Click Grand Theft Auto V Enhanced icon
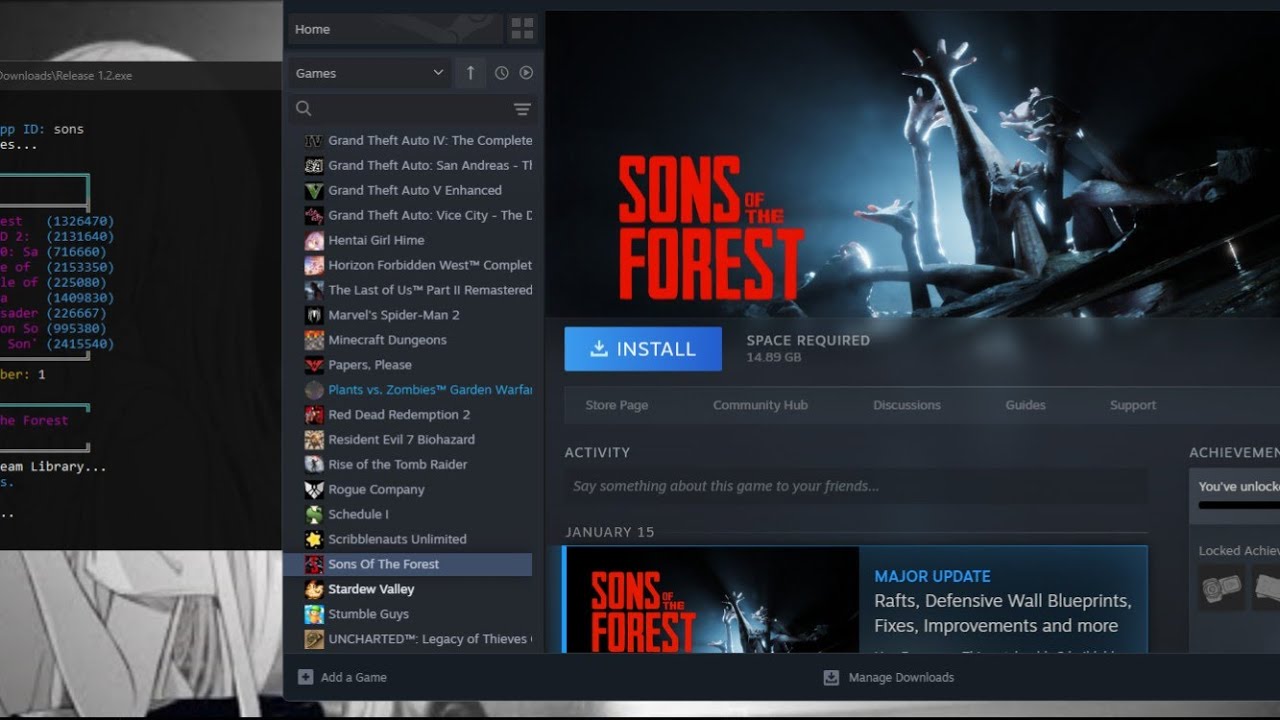The image size is (1280, 720). tap(314, 191)
